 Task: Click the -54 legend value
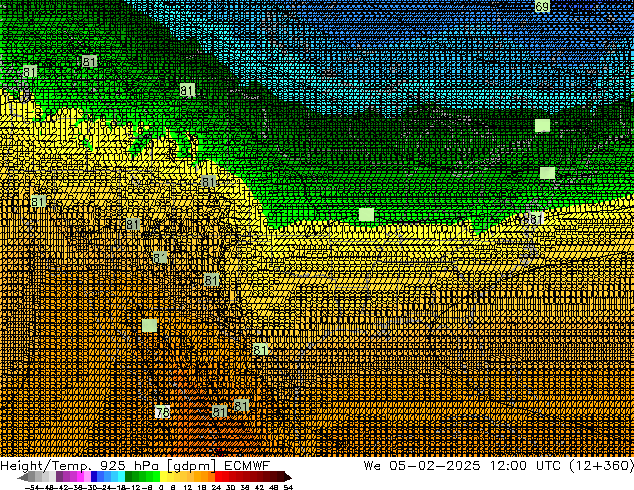pos(32,488)
